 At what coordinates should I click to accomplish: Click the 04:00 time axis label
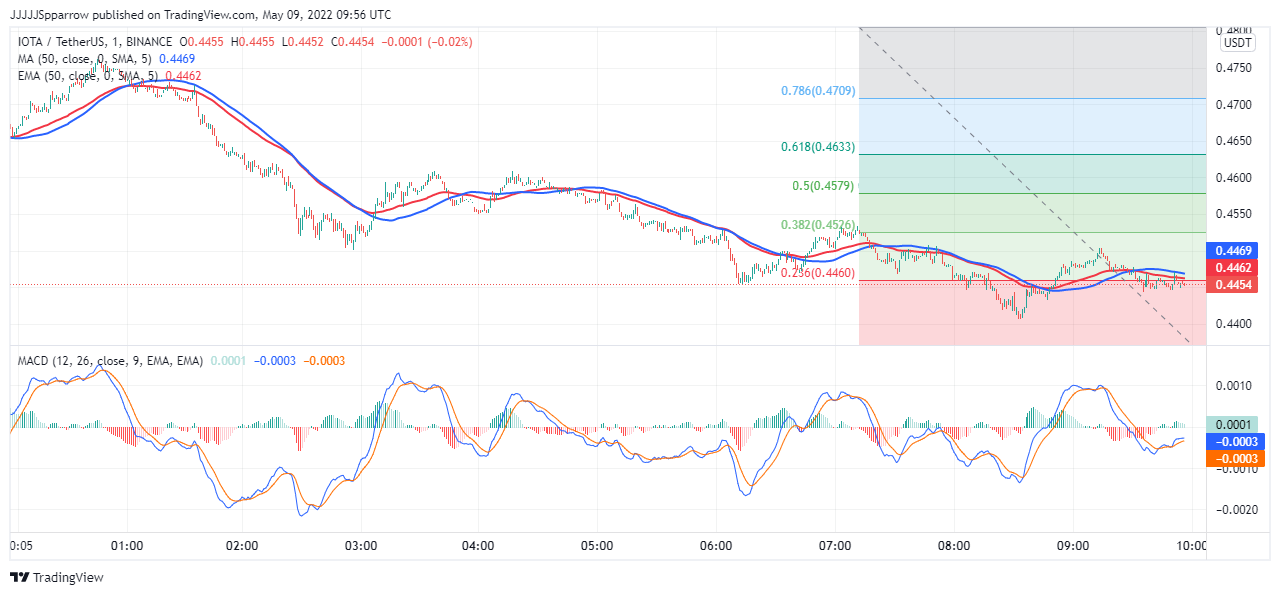478,546
